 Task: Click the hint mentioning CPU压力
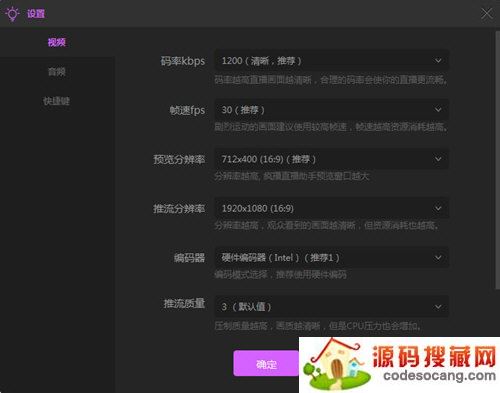(x=317, y=326)
